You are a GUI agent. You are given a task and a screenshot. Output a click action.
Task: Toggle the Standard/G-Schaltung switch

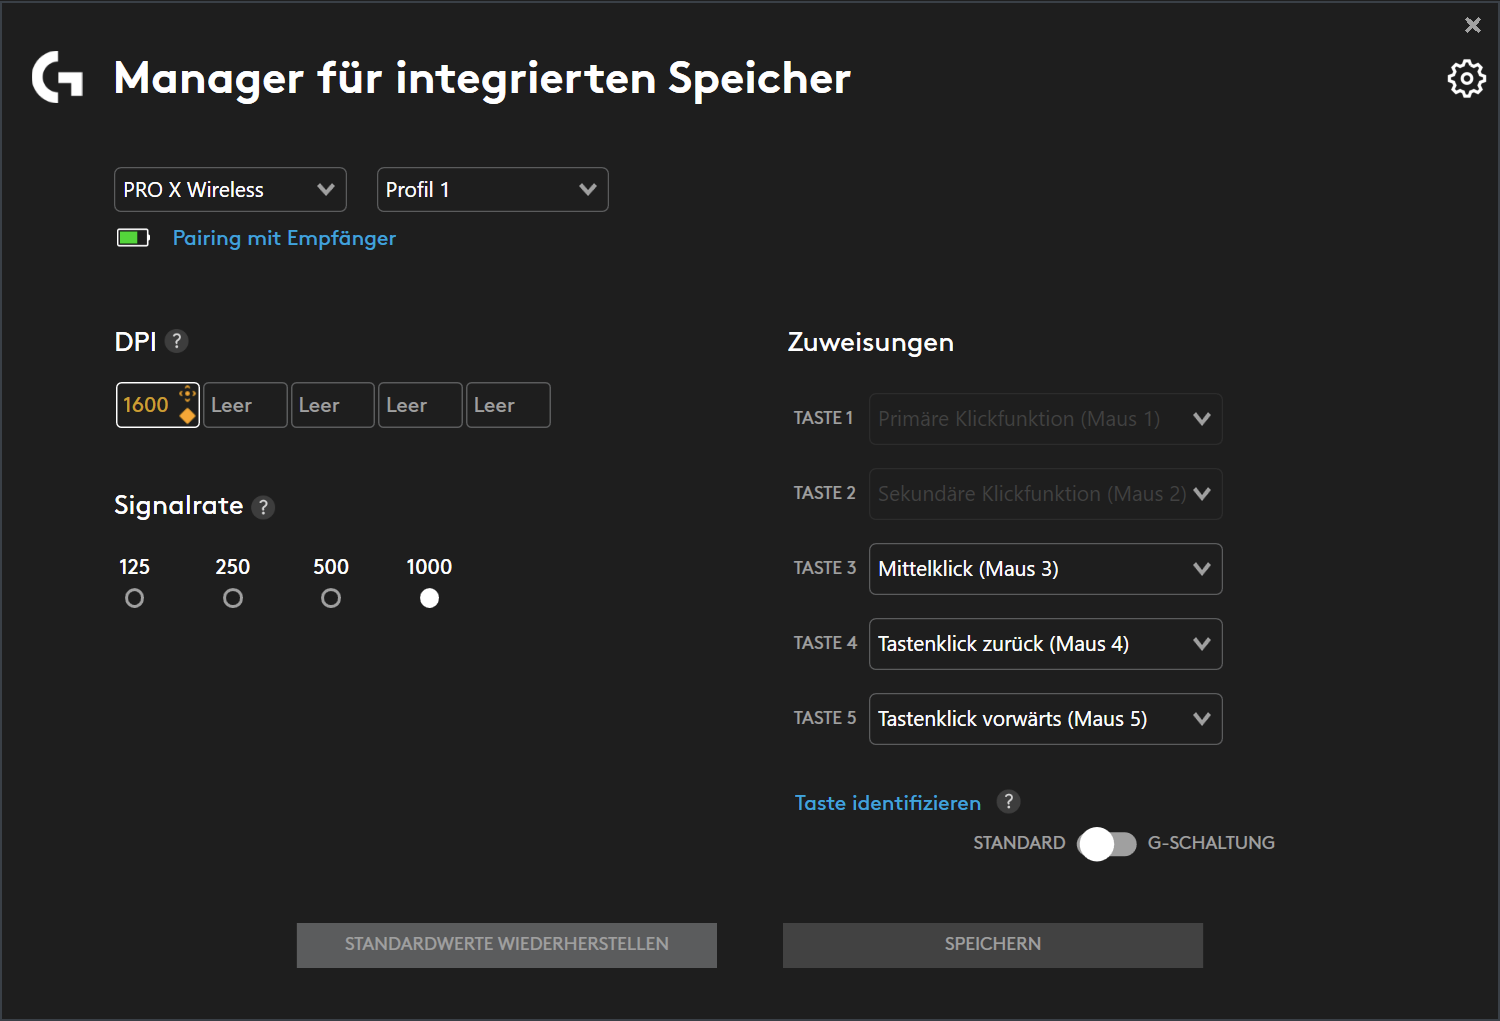(x=1107, y=844)
